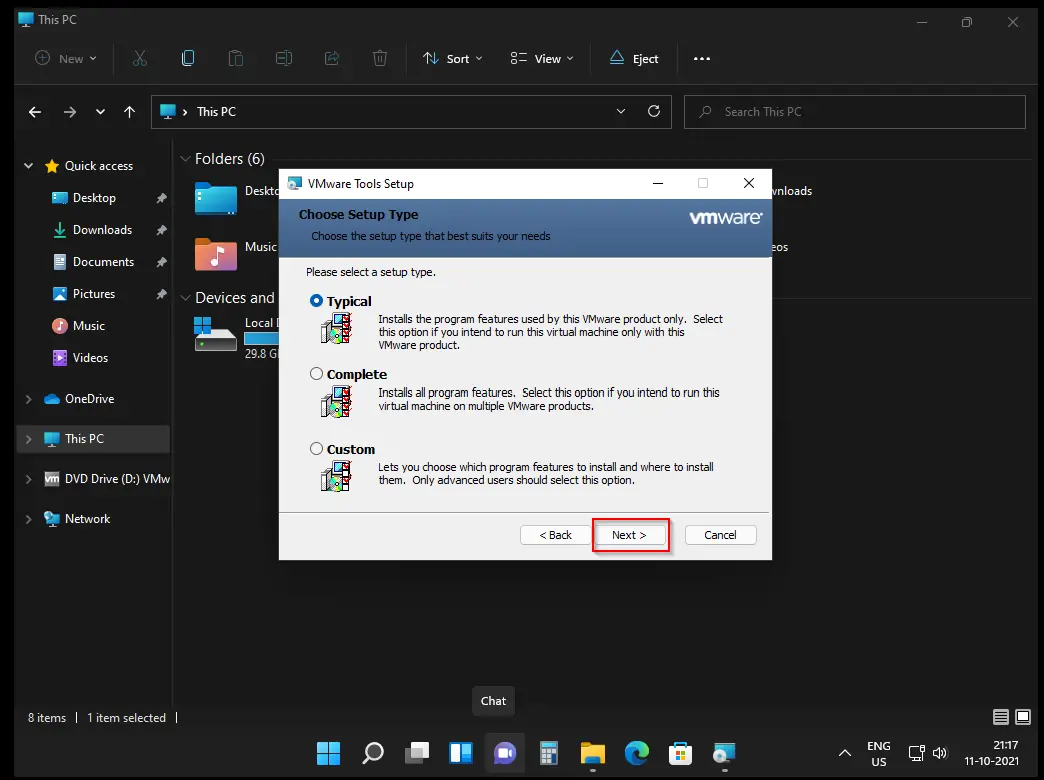Open the View dropdown in File Explorer
Image resolution: width=1044 pixels, height=780 pixels.
542,59
